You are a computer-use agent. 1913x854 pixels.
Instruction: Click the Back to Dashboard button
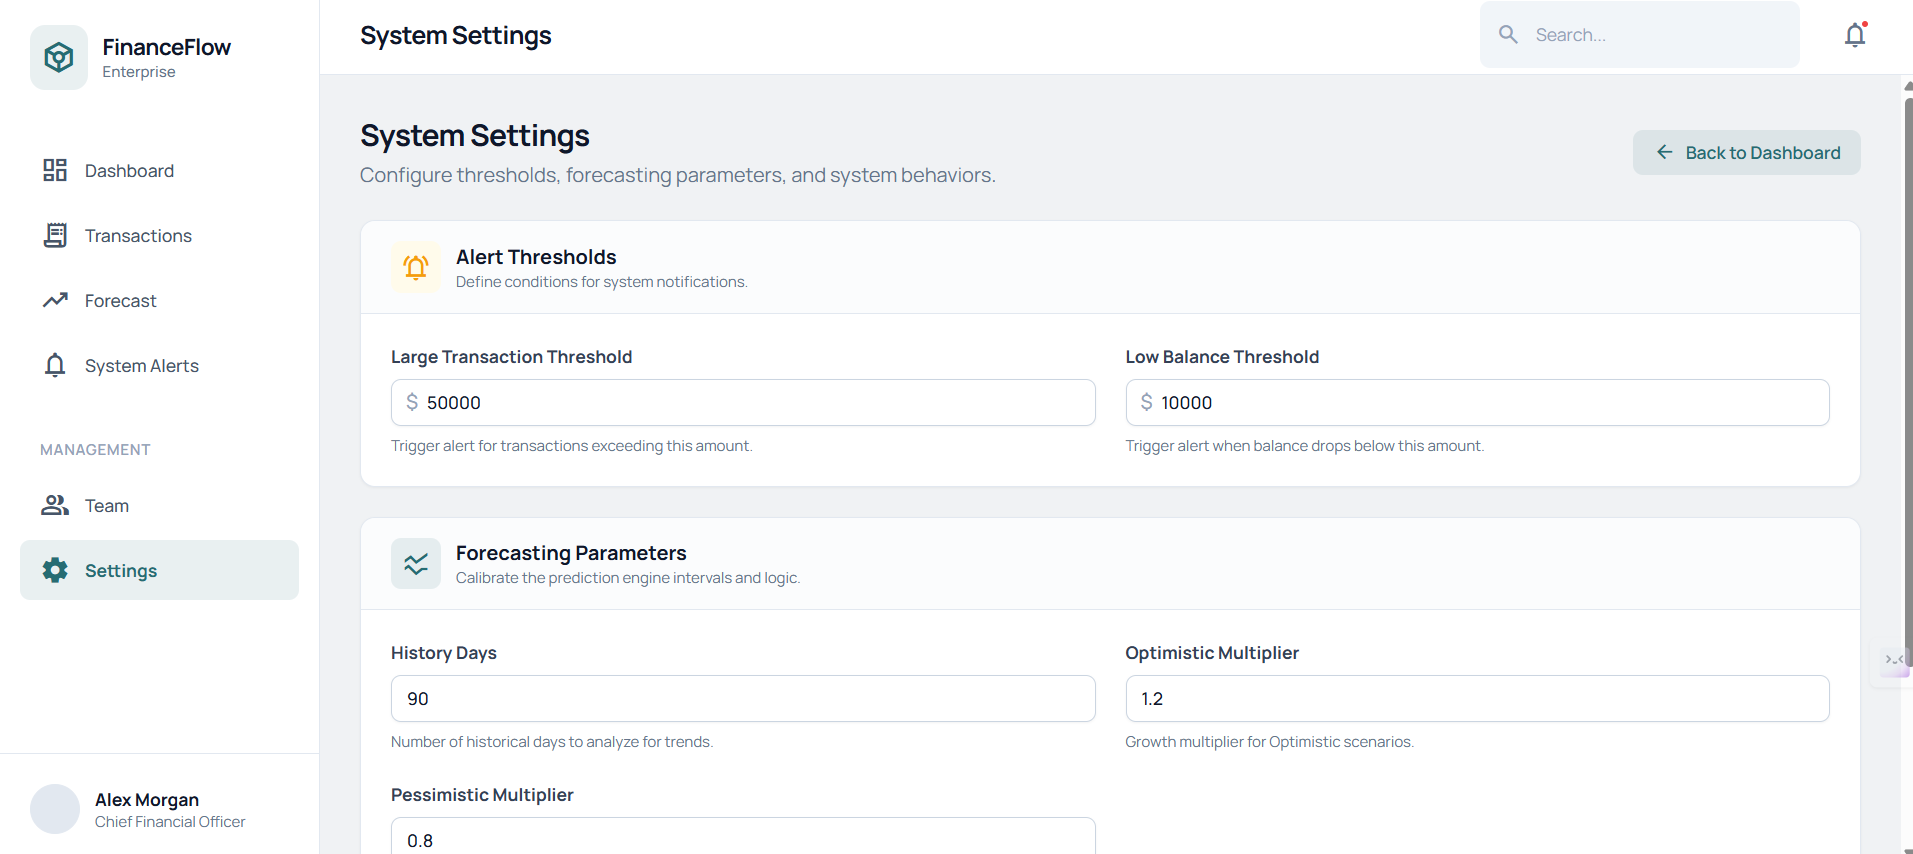1746,153
